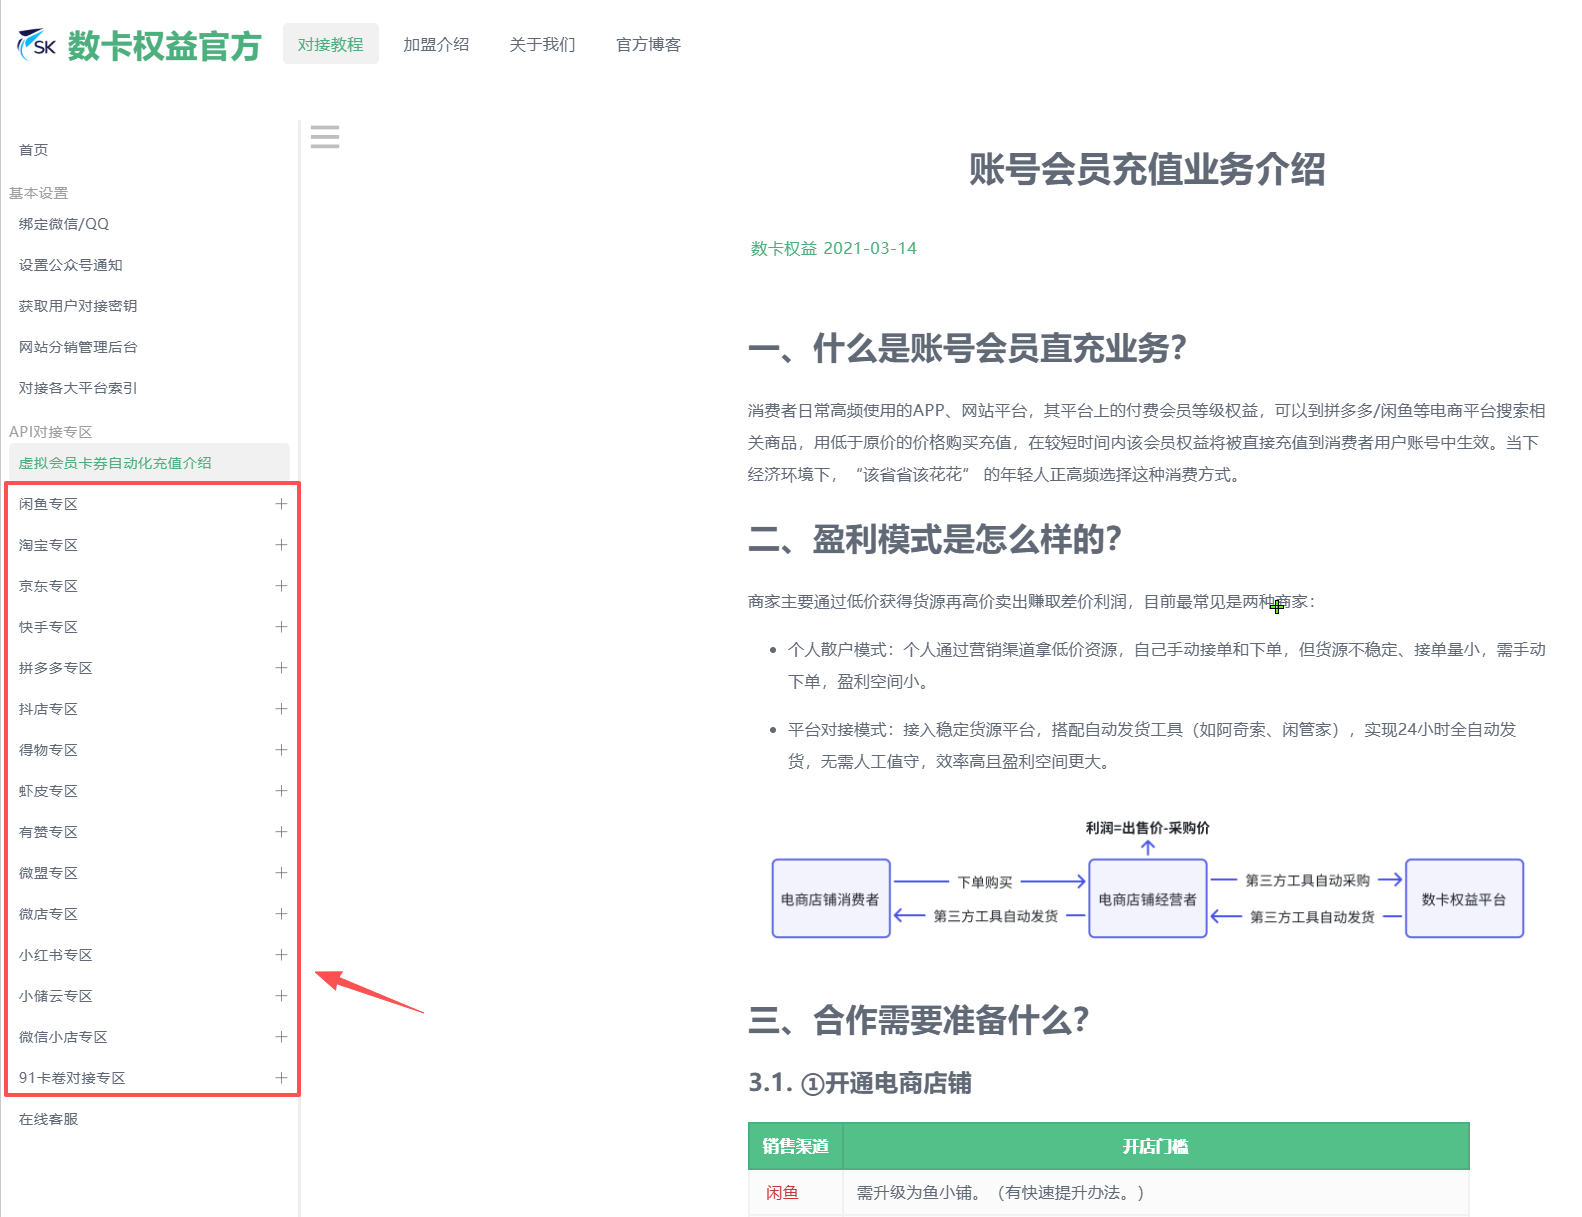Click the 基本设置 section label
Image resolution: width=1582 pixels, height=1217 pixels.
click(x=39, y=193)
